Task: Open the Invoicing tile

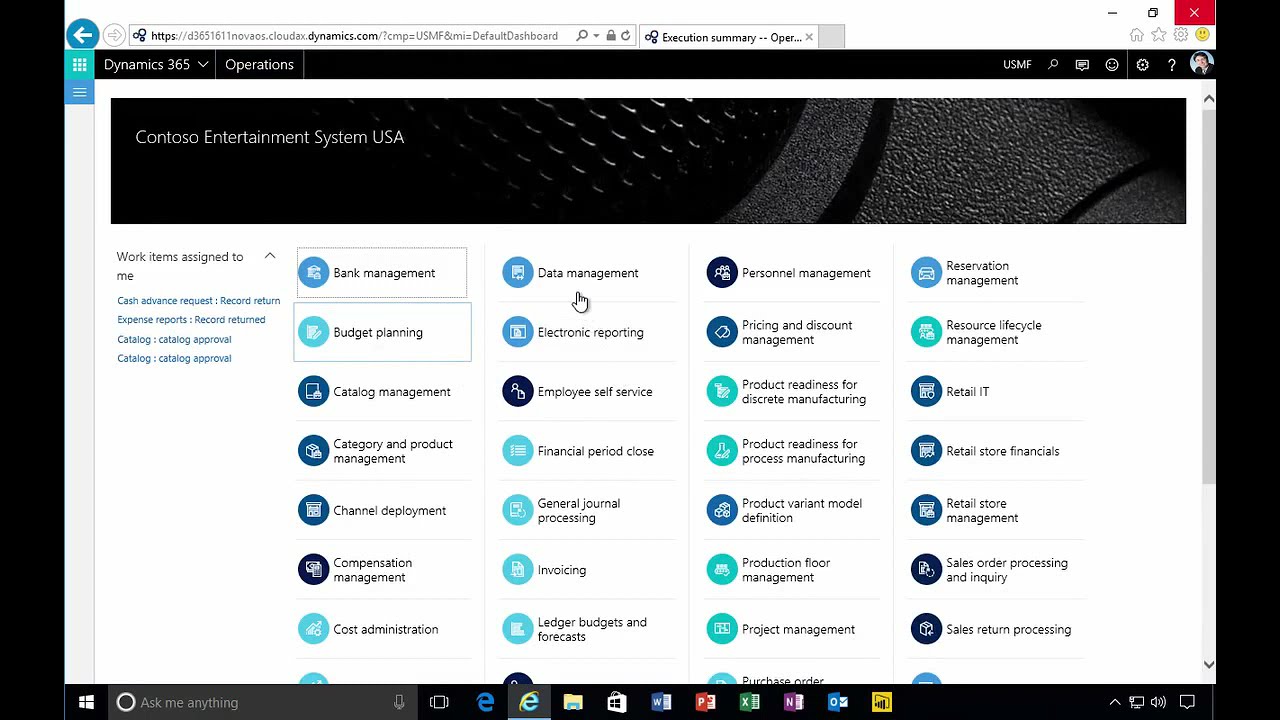Action: [x=587, y=570]
